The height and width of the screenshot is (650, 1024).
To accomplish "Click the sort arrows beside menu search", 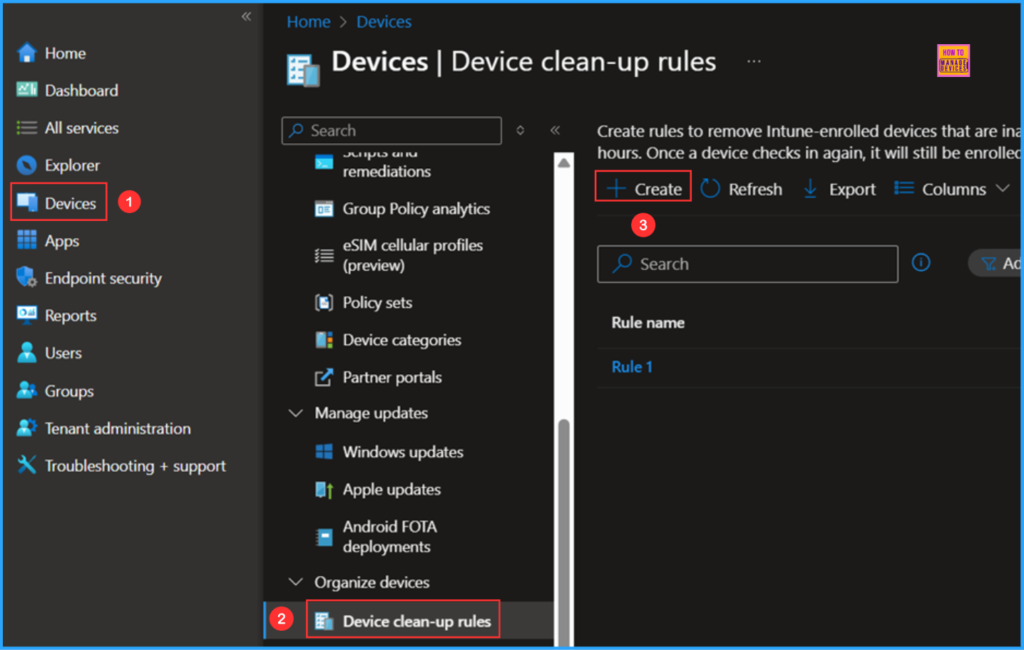I will tap(520, 130).
